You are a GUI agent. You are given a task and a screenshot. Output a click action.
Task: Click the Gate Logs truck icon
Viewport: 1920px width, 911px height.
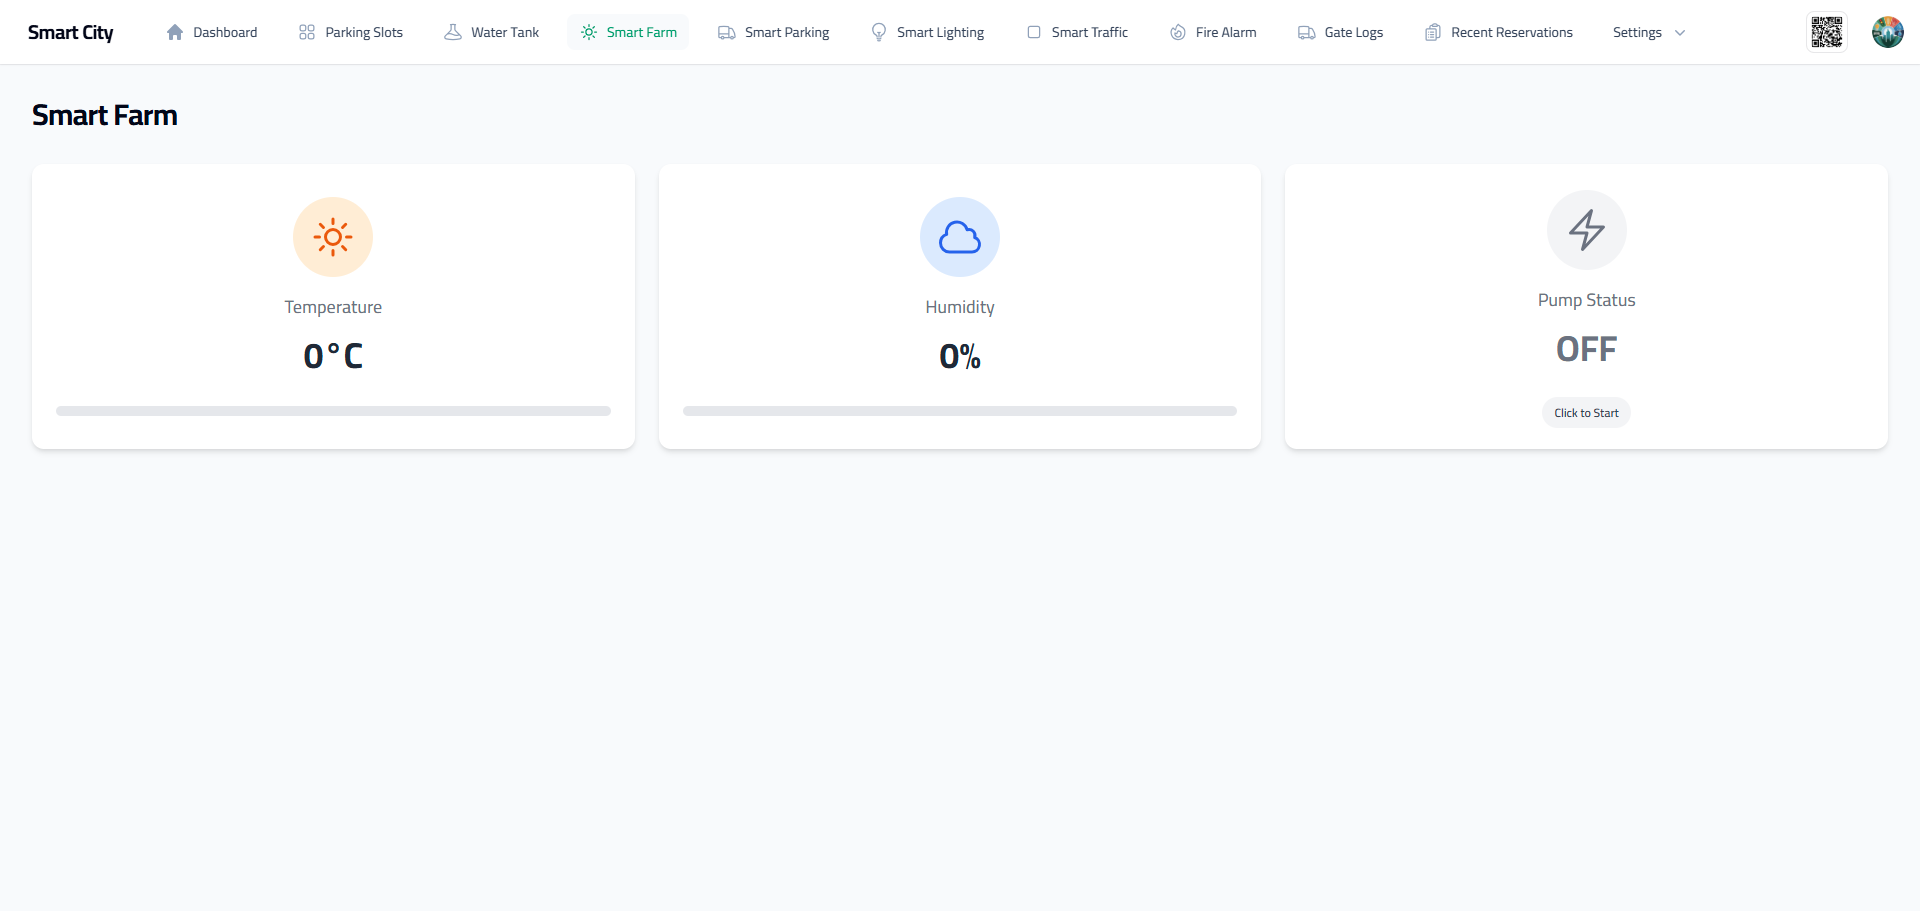[1307, 32]
